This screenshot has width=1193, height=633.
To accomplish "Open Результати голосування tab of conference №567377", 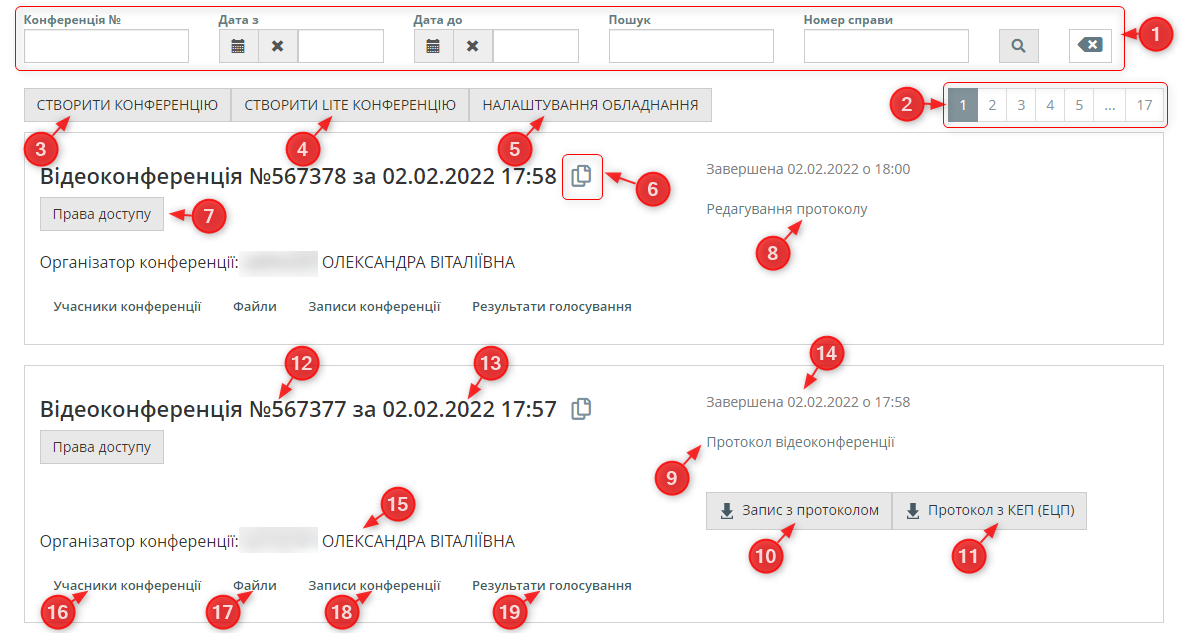I will pos(551,586).
